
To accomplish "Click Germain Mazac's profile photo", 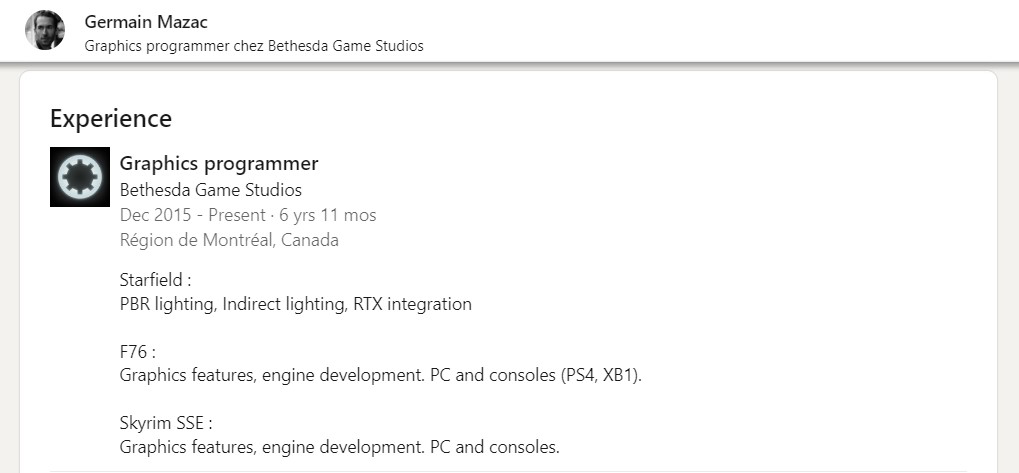I will 45,30.
